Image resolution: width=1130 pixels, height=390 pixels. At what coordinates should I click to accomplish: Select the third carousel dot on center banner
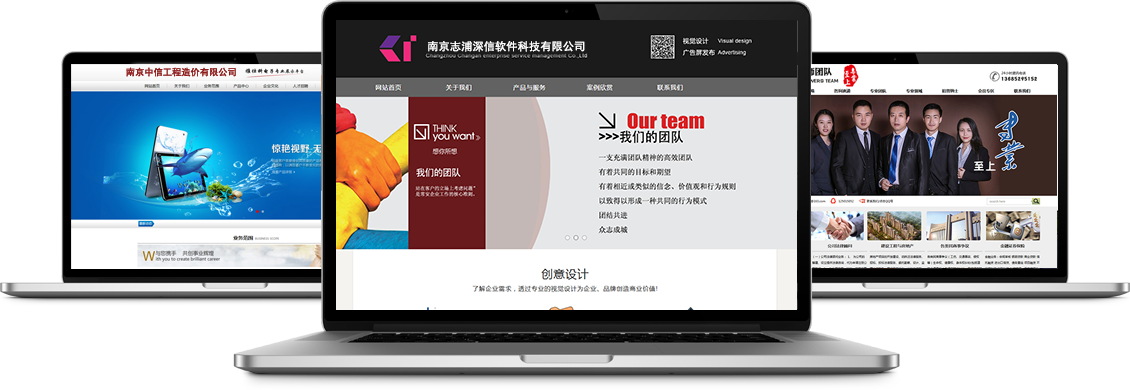[x=584, y=237]
